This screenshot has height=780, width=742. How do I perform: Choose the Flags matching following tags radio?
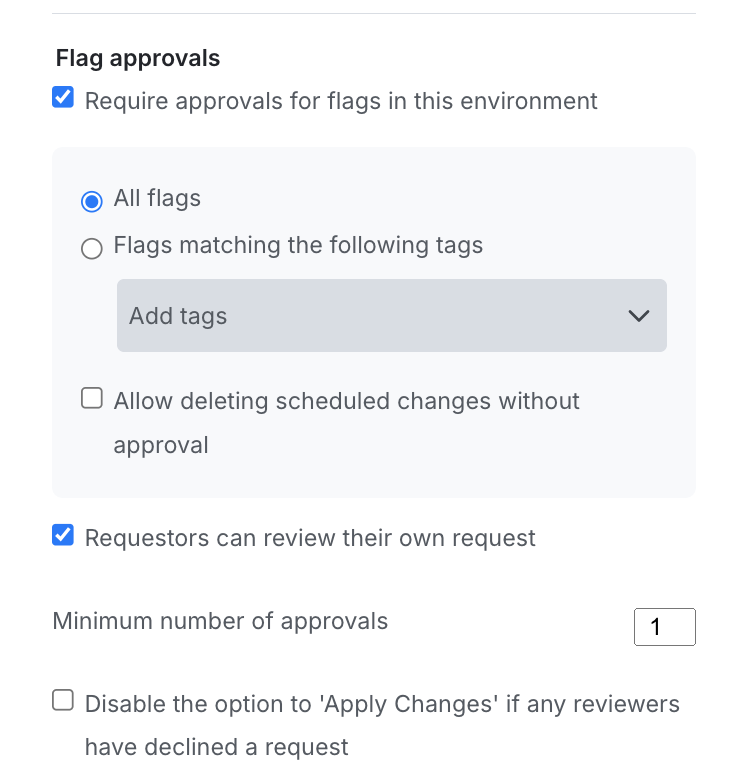point(92,249)
